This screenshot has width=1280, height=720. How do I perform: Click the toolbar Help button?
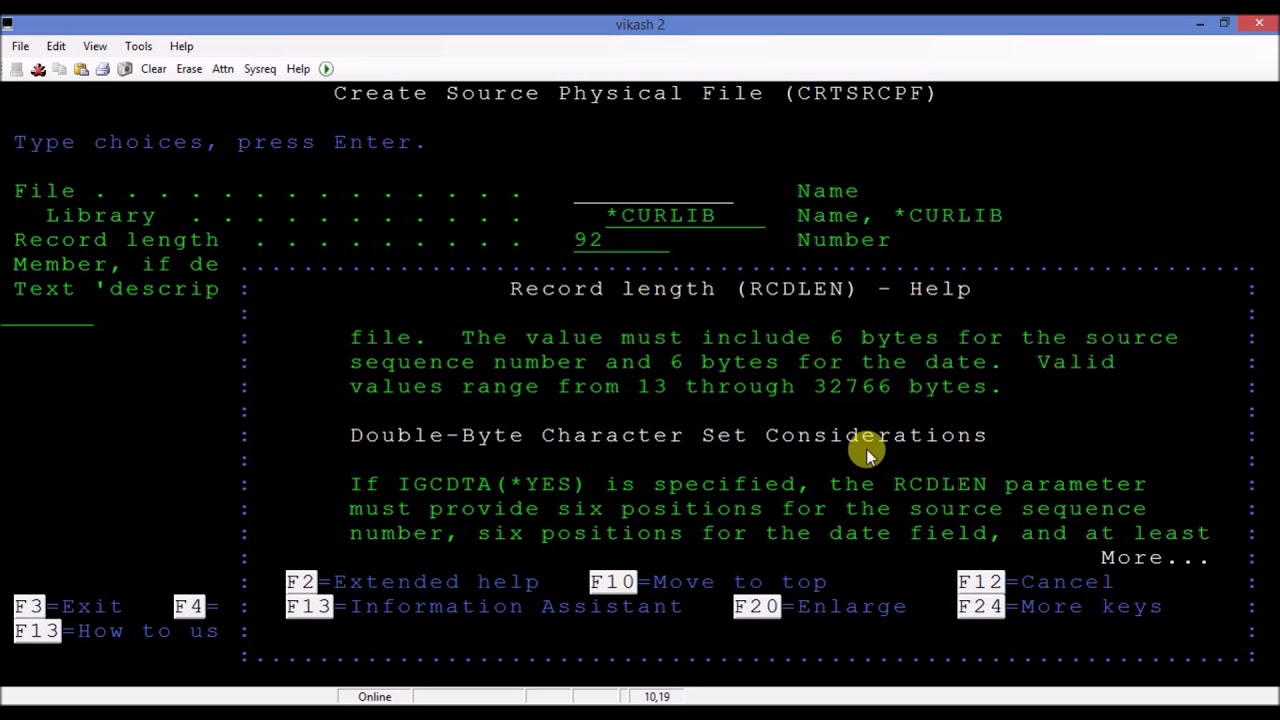(x=298, y=69)
